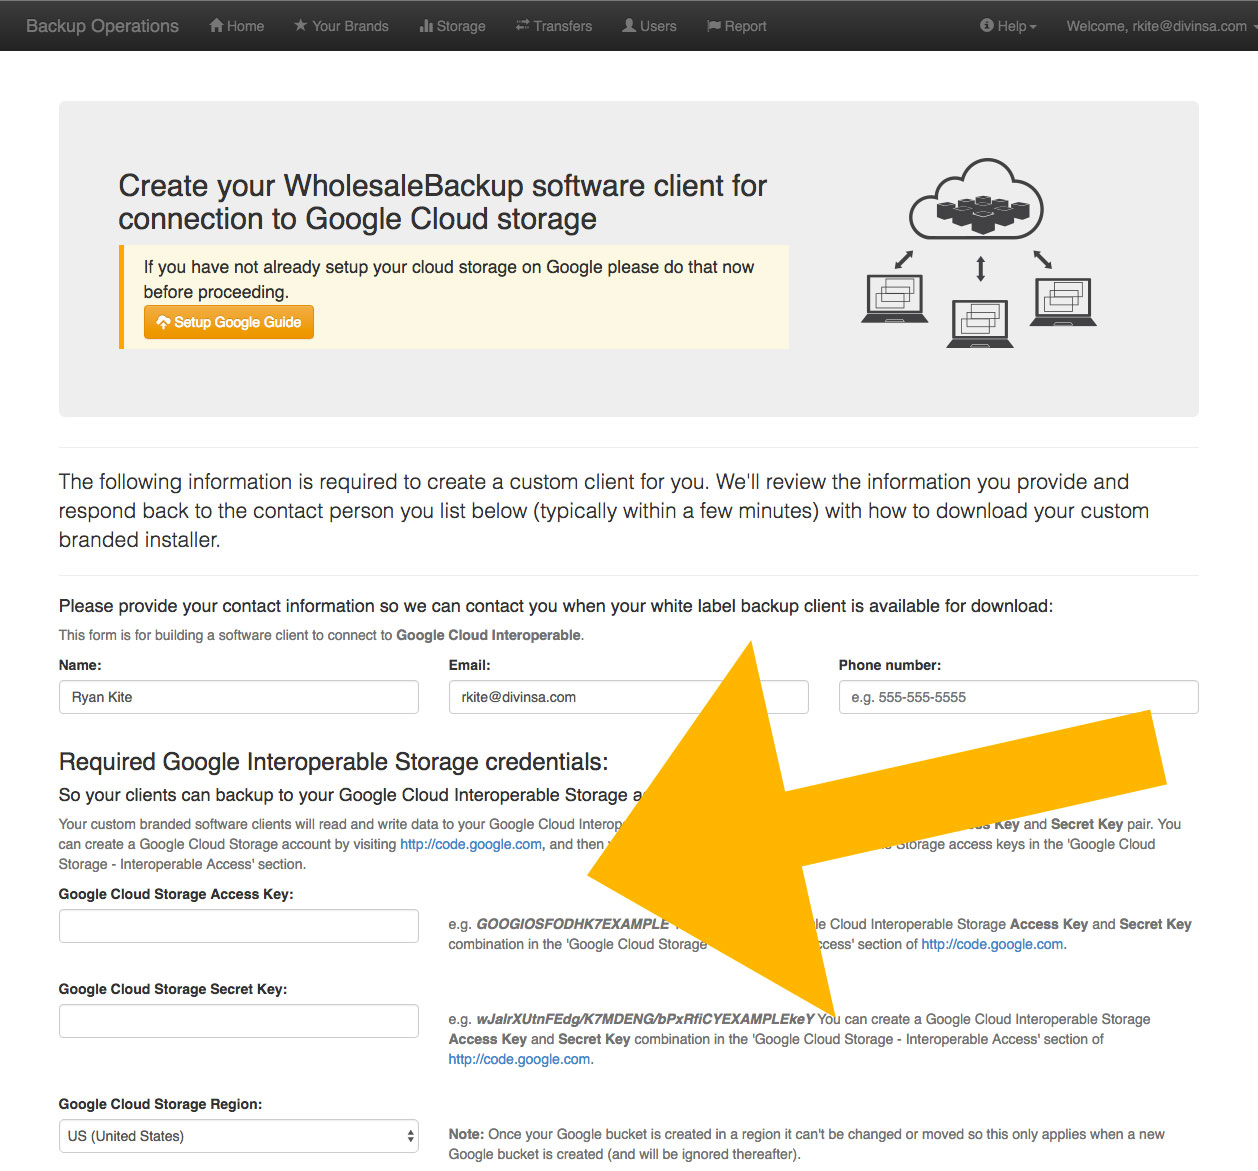Focus the Google Cloud Storage Access Key field

[239, 926]
